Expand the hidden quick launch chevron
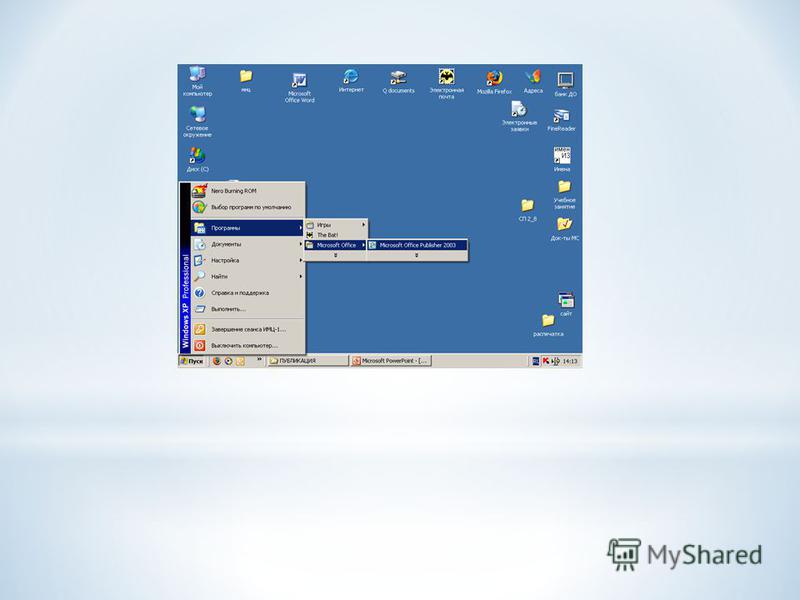The height and width of the screenshot is (600, 800). pyautogui.click(x=259, y=359)
